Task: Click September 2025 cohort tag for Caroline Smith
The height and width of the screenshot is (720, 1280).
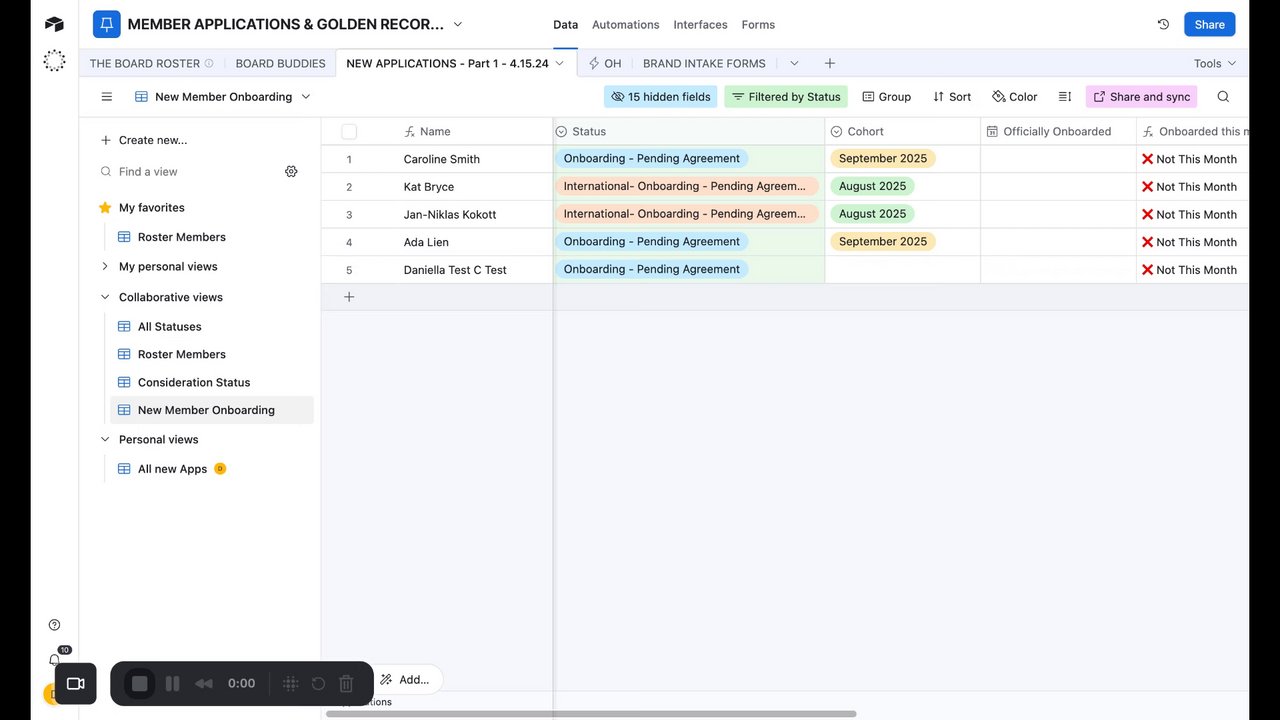Action: (883, 159)
